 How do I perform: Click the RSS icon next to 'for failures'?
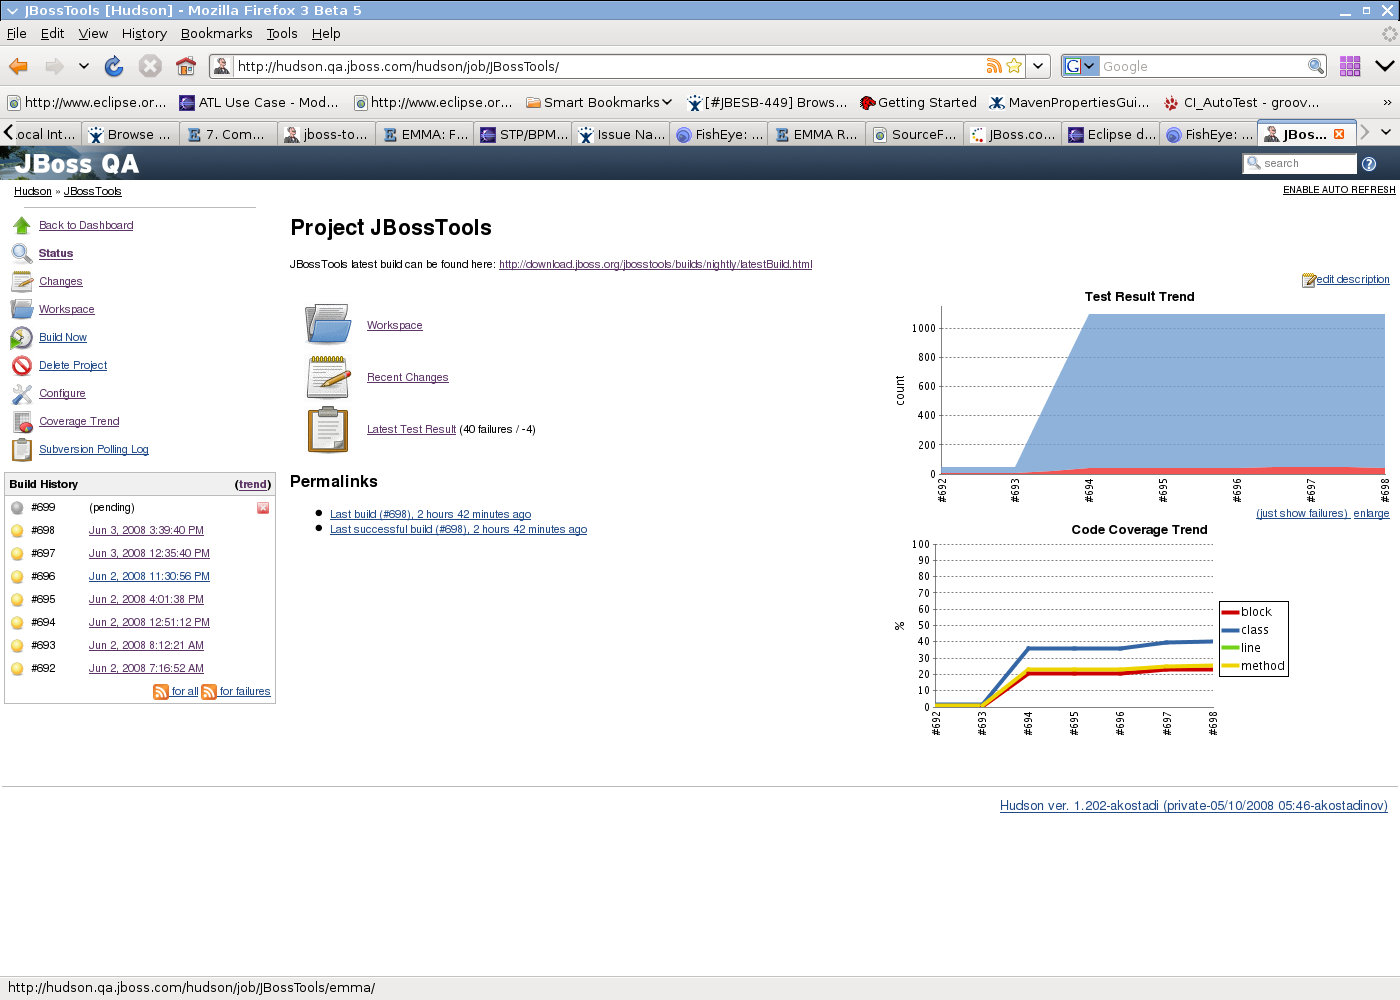coord(209,692)
